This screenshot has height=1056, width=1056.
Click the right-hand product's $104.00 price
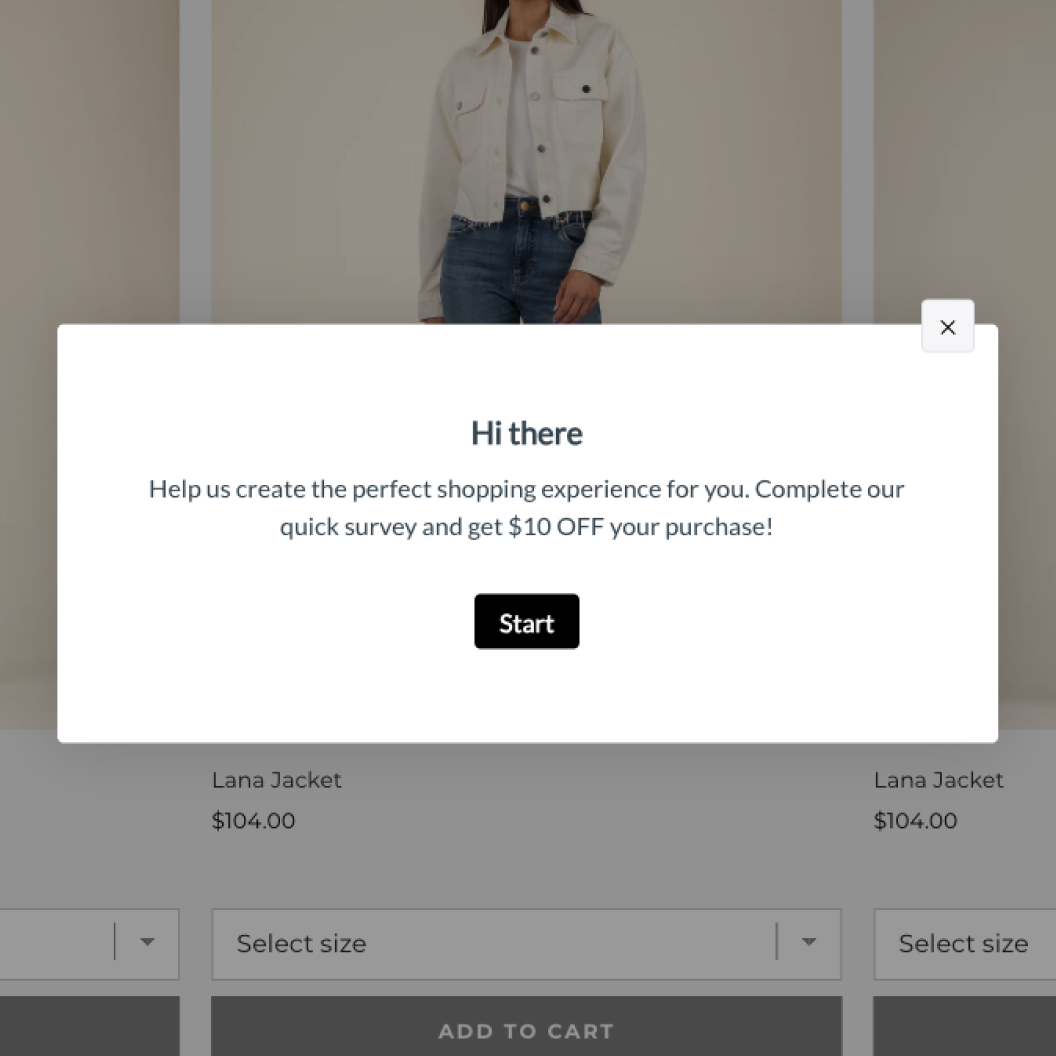pyautogui.click(x=916, y=821)
